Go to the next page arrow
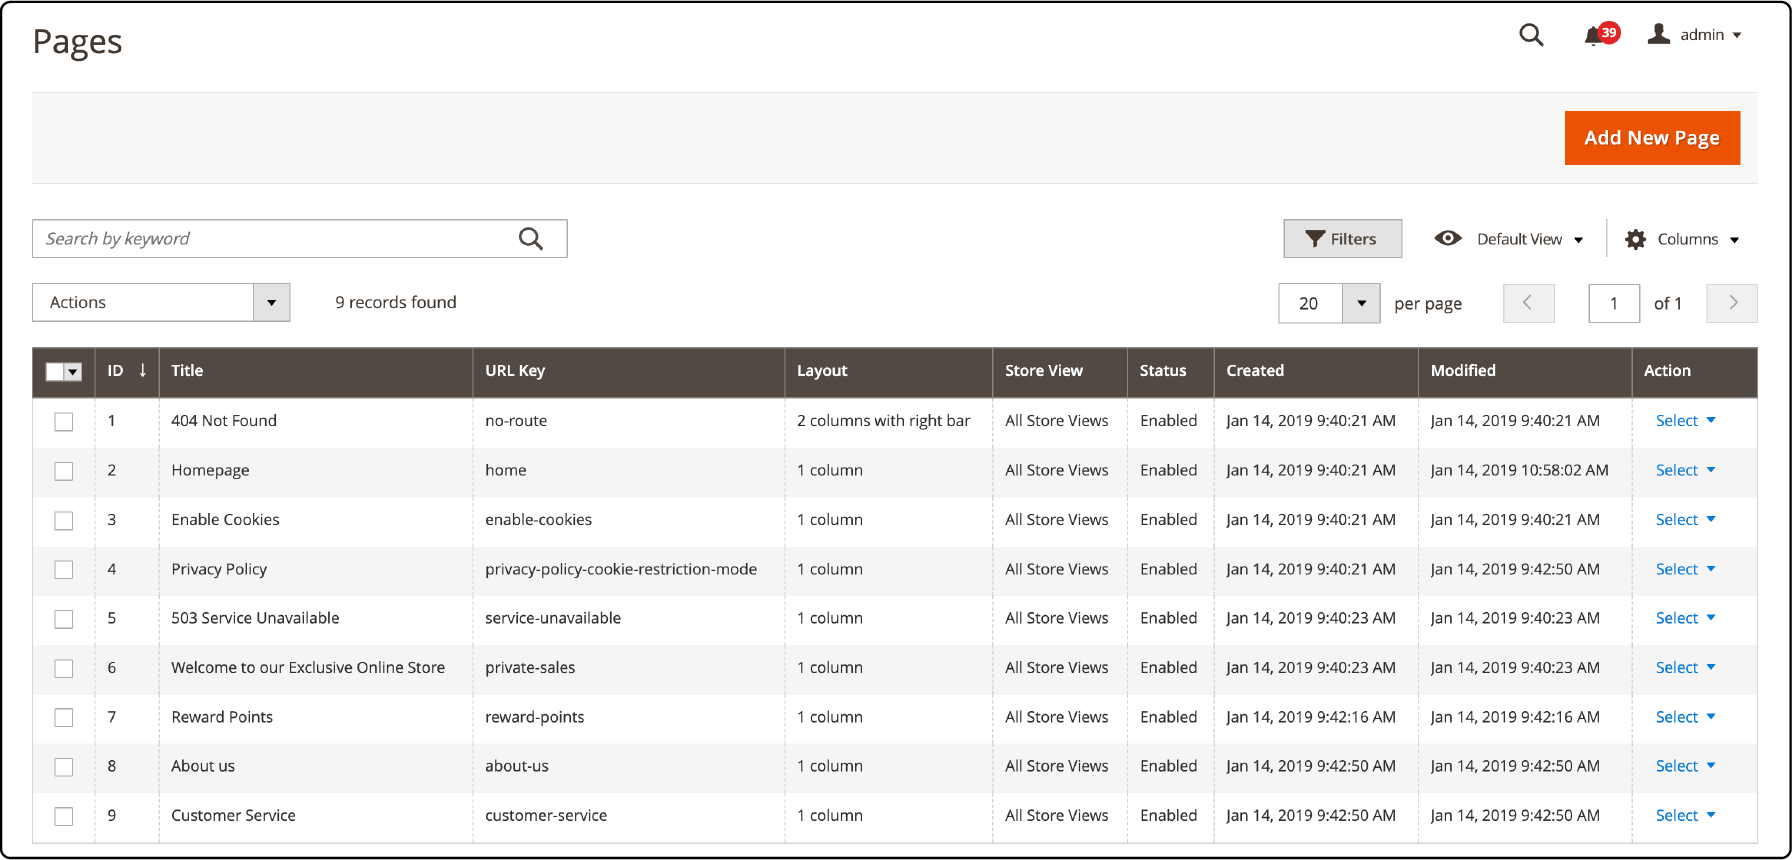 tap(1732, 303)
